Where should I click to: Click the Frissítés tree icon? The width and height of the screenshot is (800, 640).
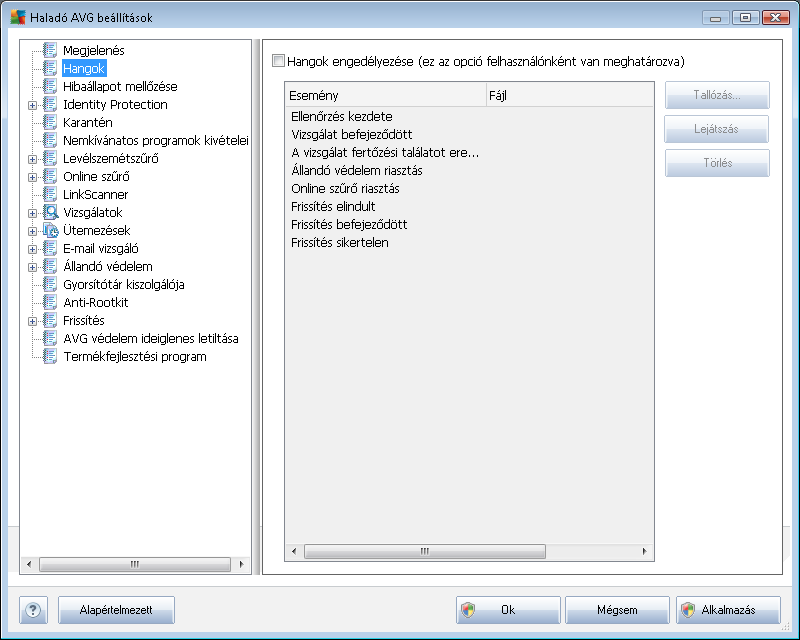tap(50, 320)
